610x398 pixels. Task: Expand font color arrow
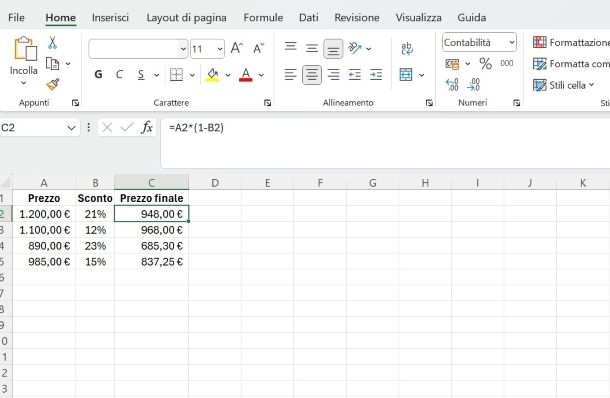pyautogui.click(x=261, y=75)
